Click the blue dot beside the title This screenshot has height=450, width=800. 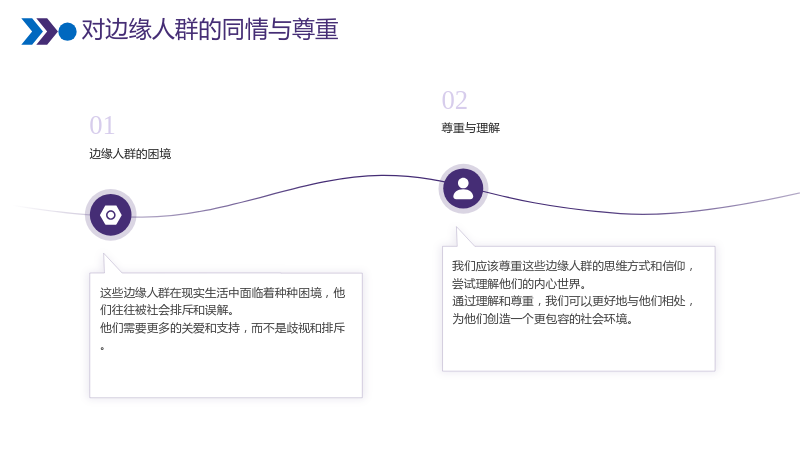click(67, 32)
